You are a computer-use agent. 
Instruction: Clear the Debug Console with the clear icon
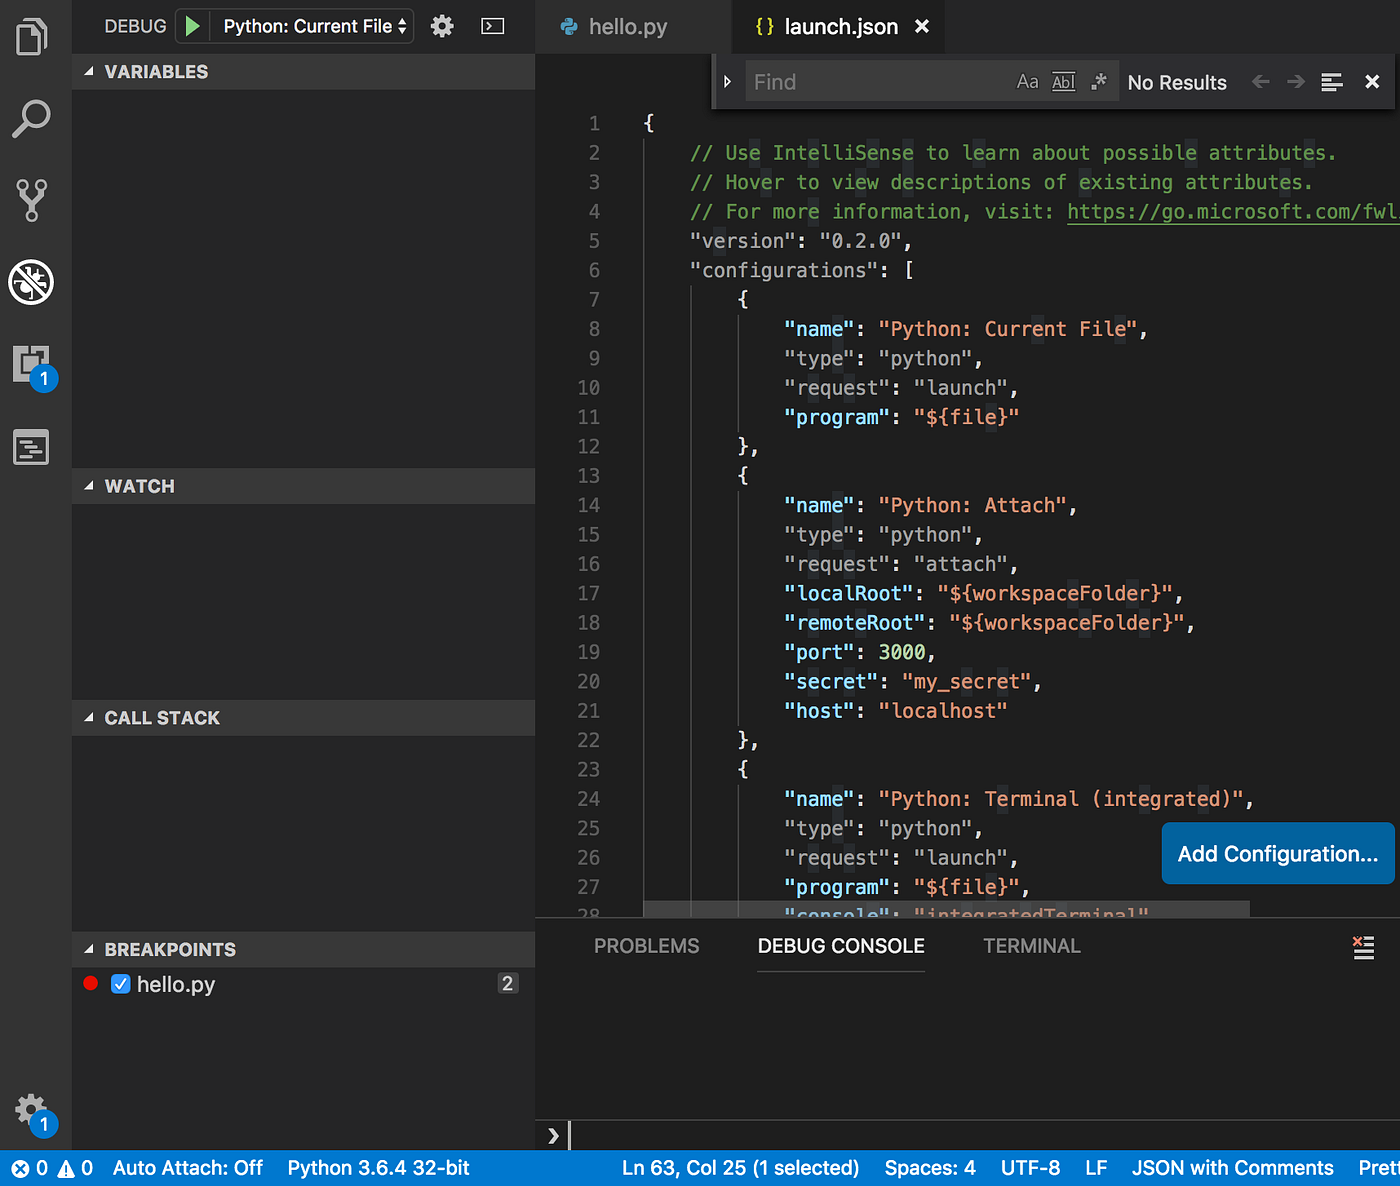tap(1362, 946)
